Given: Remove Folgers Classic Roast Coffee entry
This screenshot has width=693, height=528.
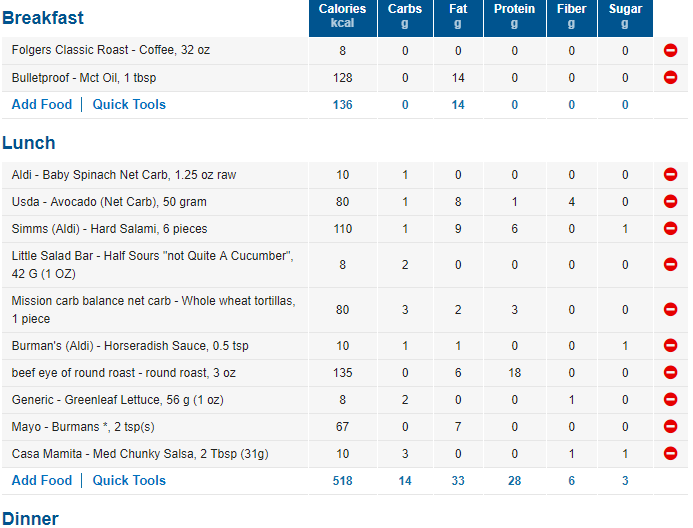Looking at the screenshot, I should 670,50.
